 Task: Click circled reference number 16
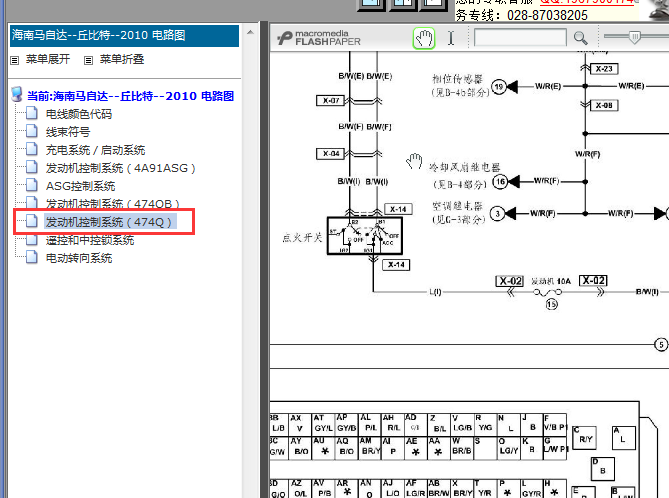pyautogui.click(x=500, y=182)
